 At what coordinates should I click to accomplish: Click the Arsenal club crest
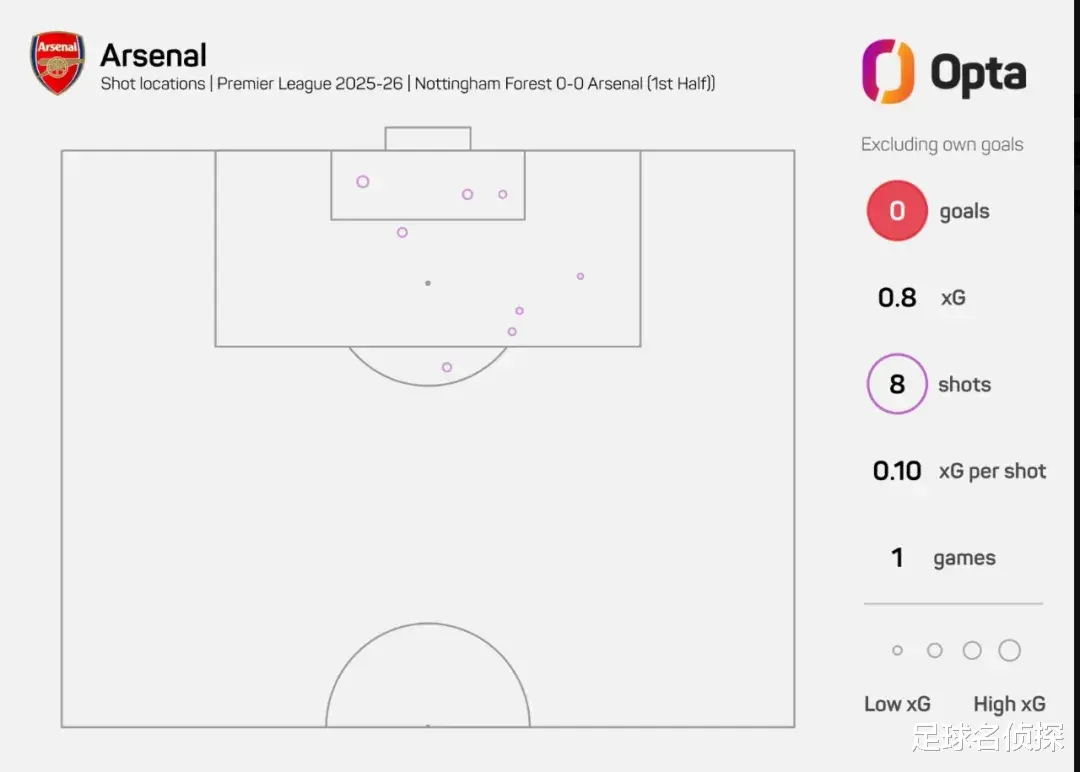[57, 63]
